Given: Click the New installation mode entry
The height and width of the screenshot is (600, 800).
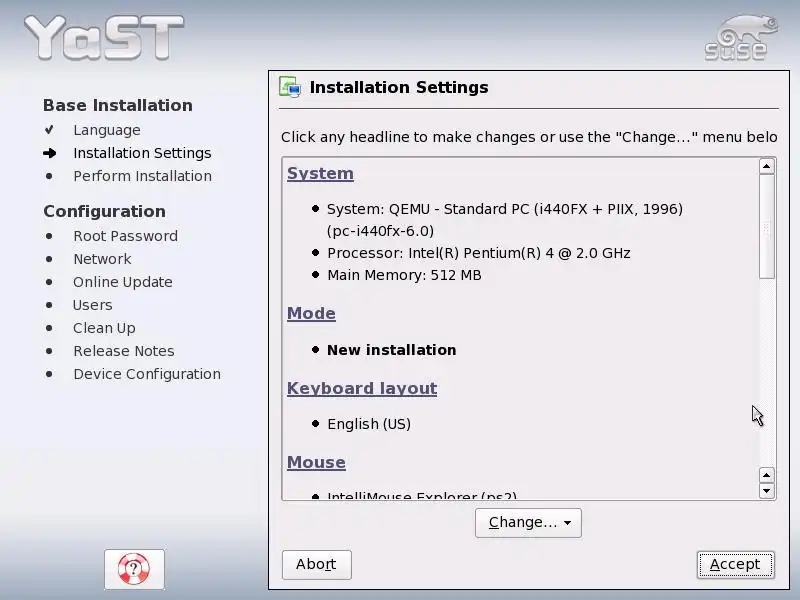Looking at the screenshot, I should click(391, 350).
